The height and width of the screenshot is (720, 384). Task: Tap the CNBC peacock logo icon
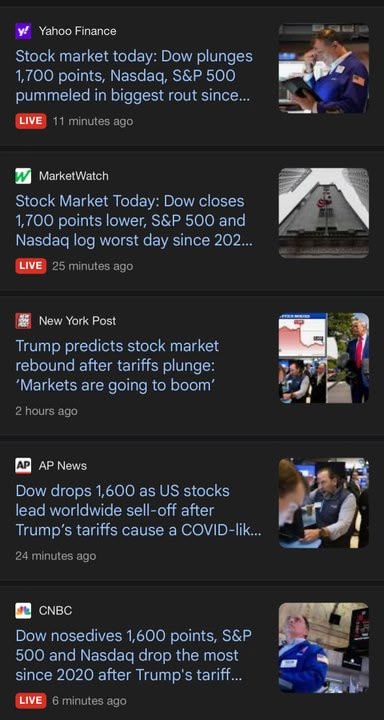23,611
